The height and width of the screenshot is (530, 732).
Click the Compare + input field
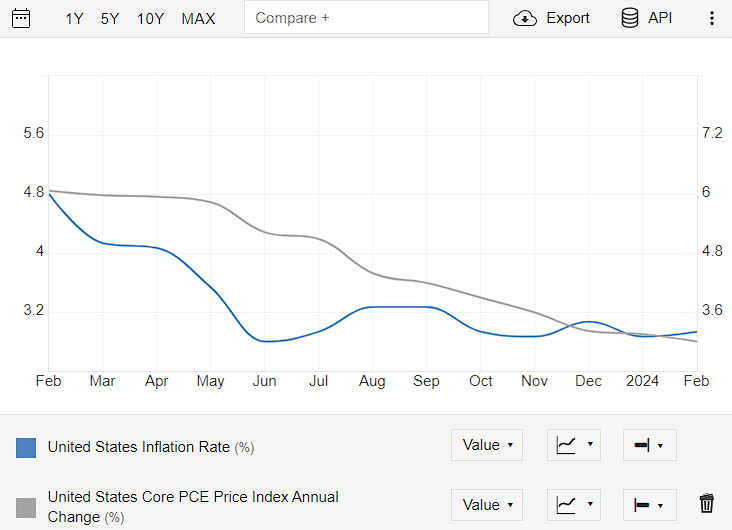366,17
